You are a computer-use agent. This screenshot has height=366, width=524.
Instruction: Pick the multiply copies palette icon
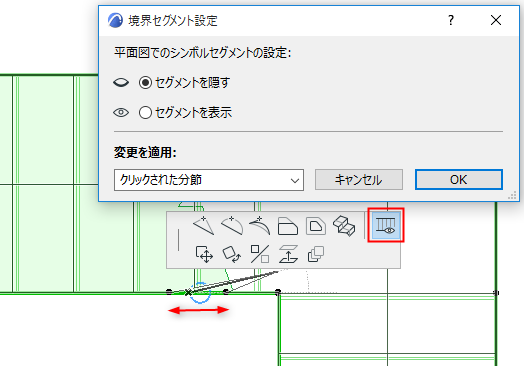[315, 254]
